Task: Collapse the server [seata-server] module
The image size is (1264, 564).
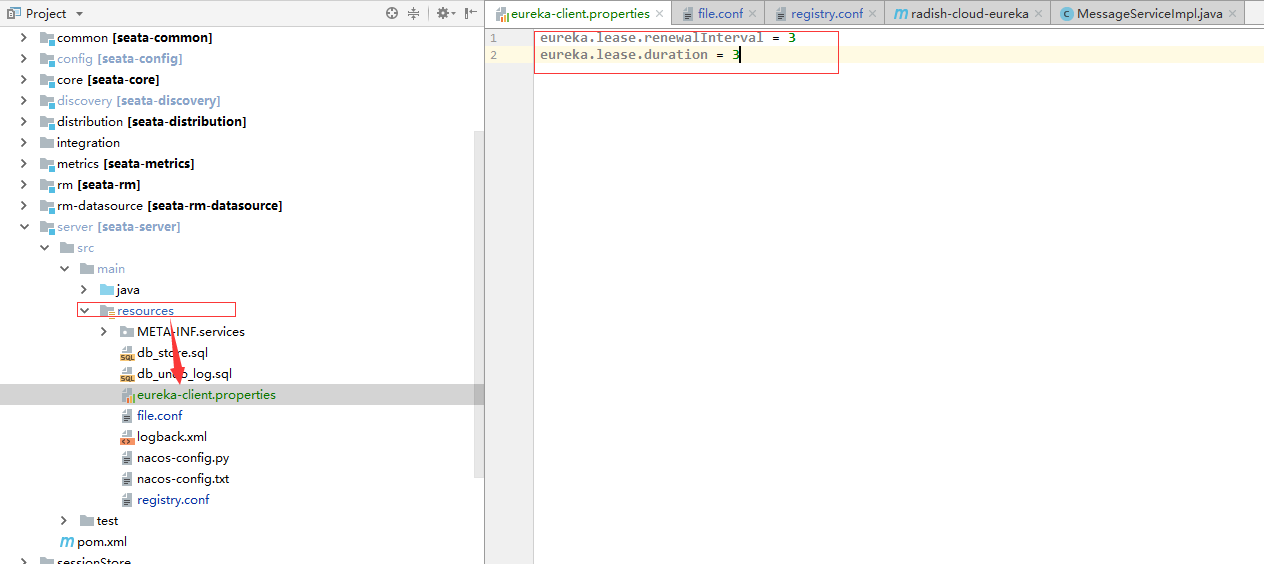Action: pos(24,226)
